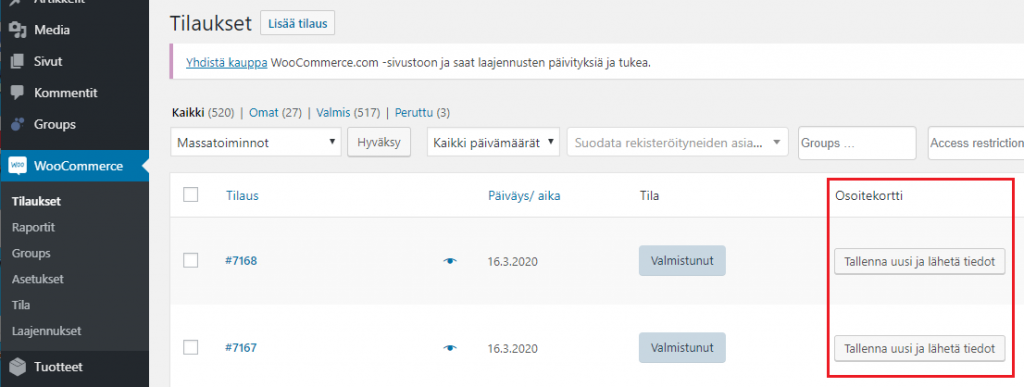
Task: Open order #7167 link
Action: (x=241, y=348)
